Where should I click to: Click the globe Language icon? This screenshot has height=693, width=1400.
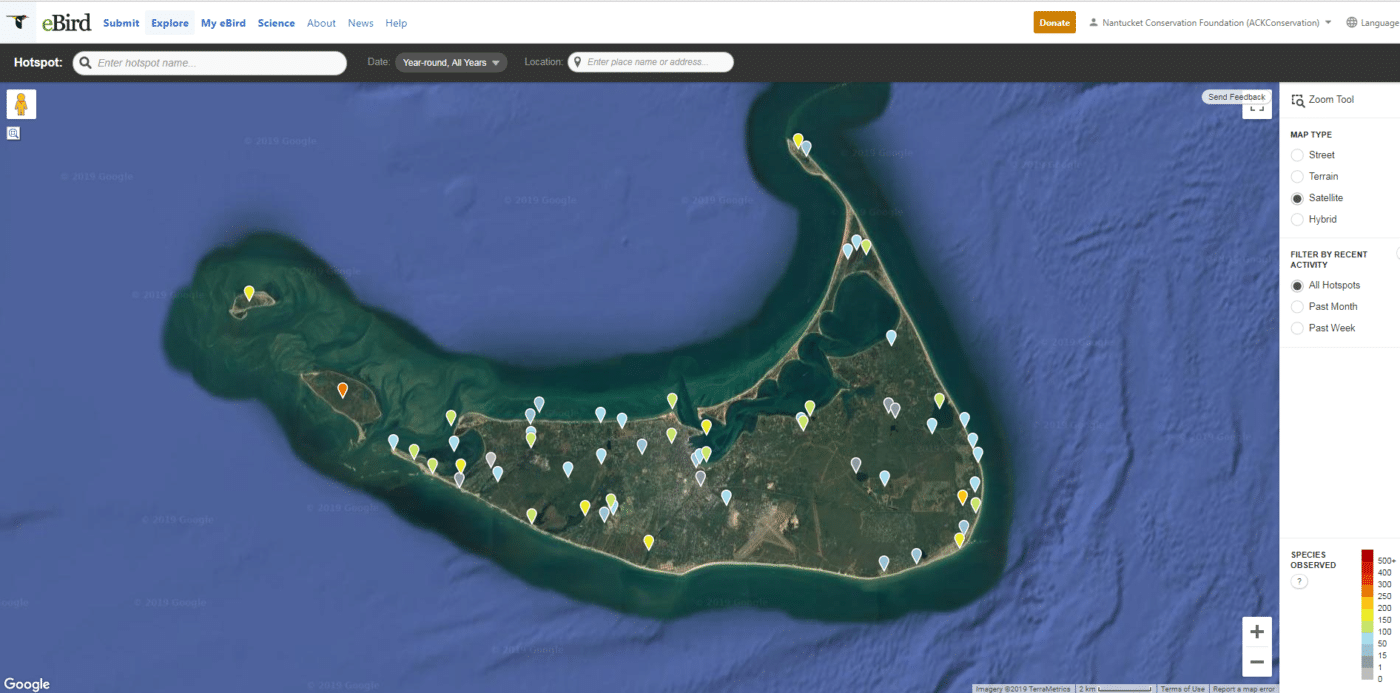1352,22
